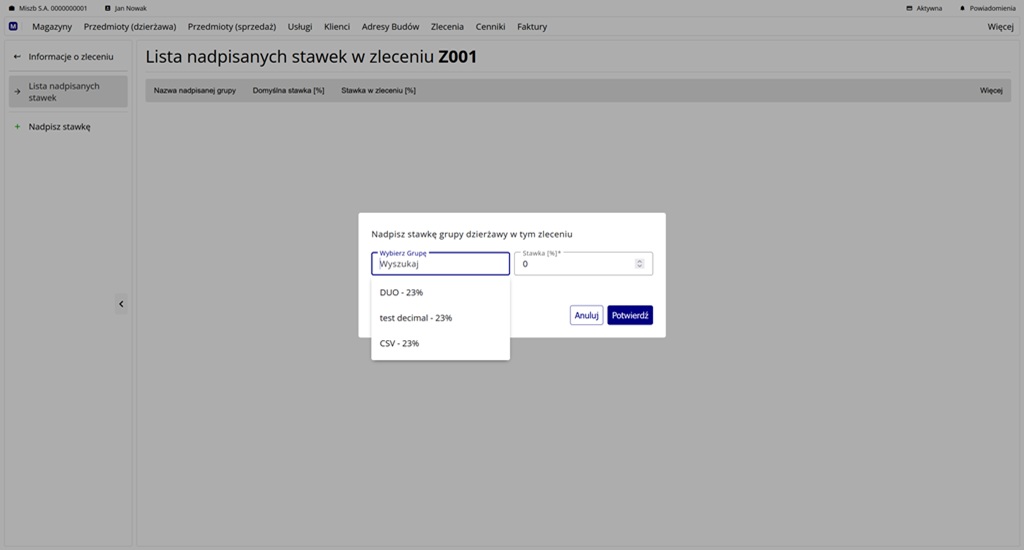1024x550 pixels.
Task: Select DUO - 23% from the dropdown
Action: pos(401,292)
